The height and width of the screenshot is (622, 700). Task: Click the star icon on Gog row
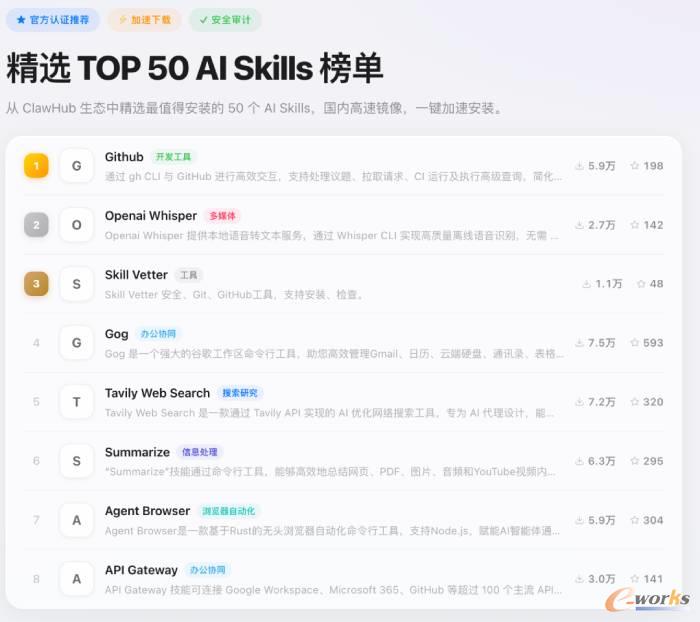634,343
